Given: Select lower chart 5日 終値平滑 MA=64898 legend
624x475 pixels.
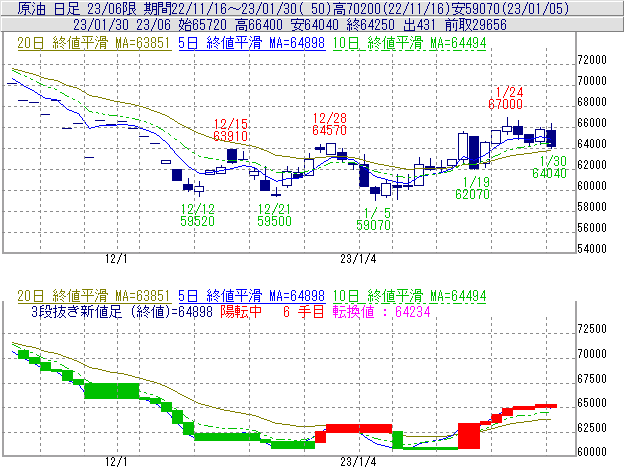Looking at the screenshot, I should [252, 296].
